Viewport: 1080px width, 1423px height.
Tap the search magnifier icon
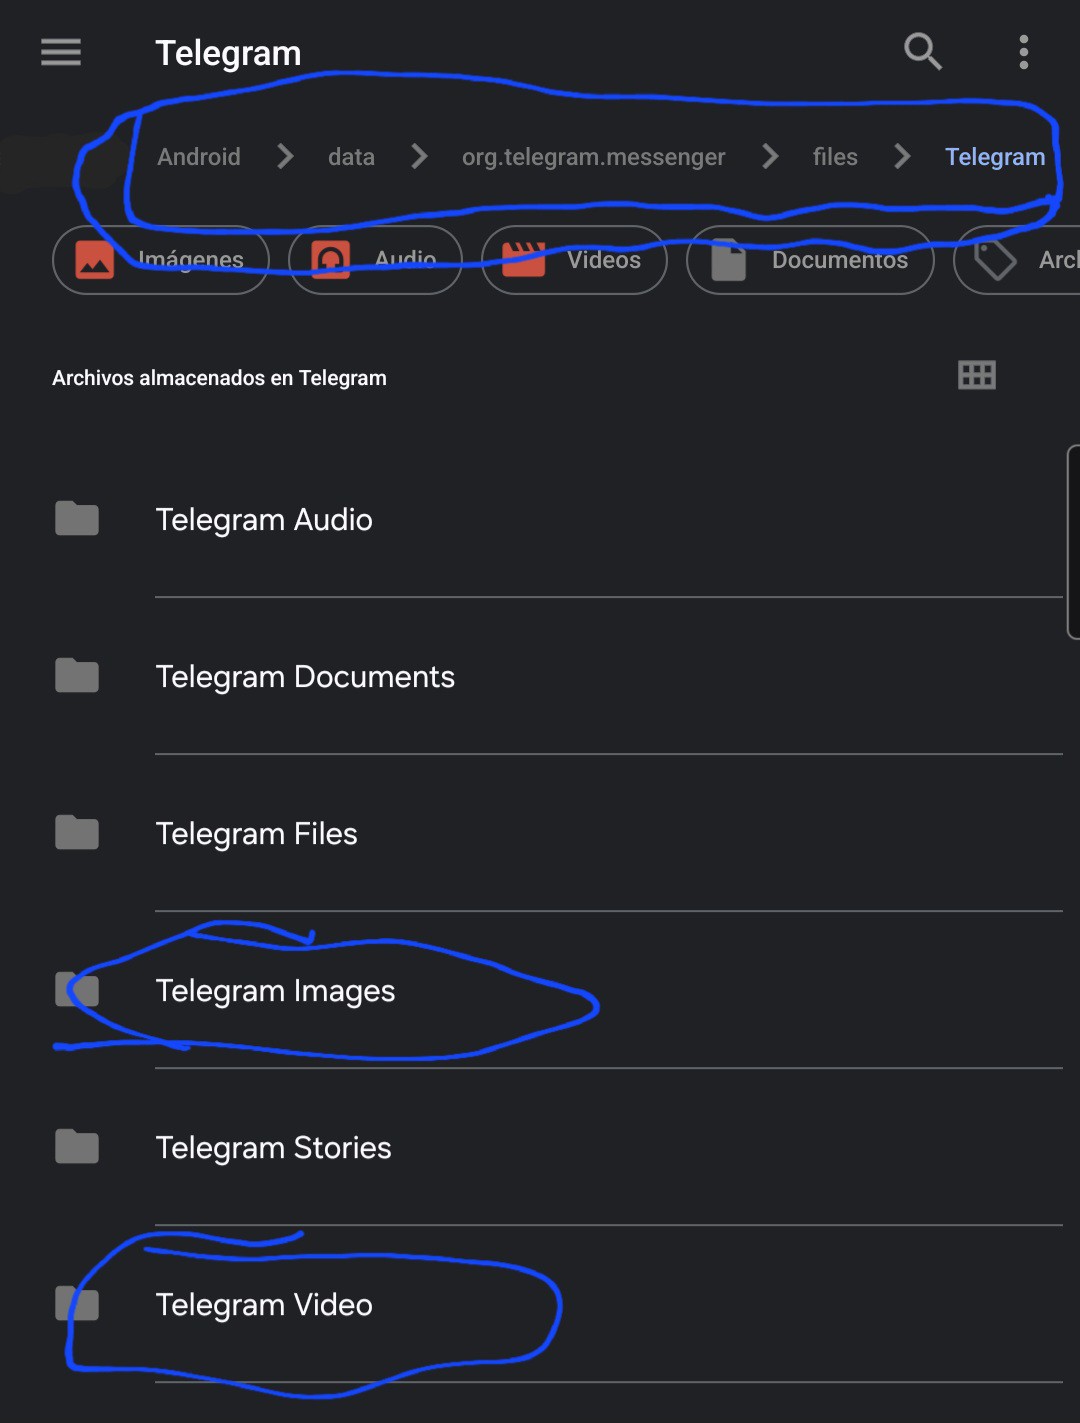click(922, 51)
